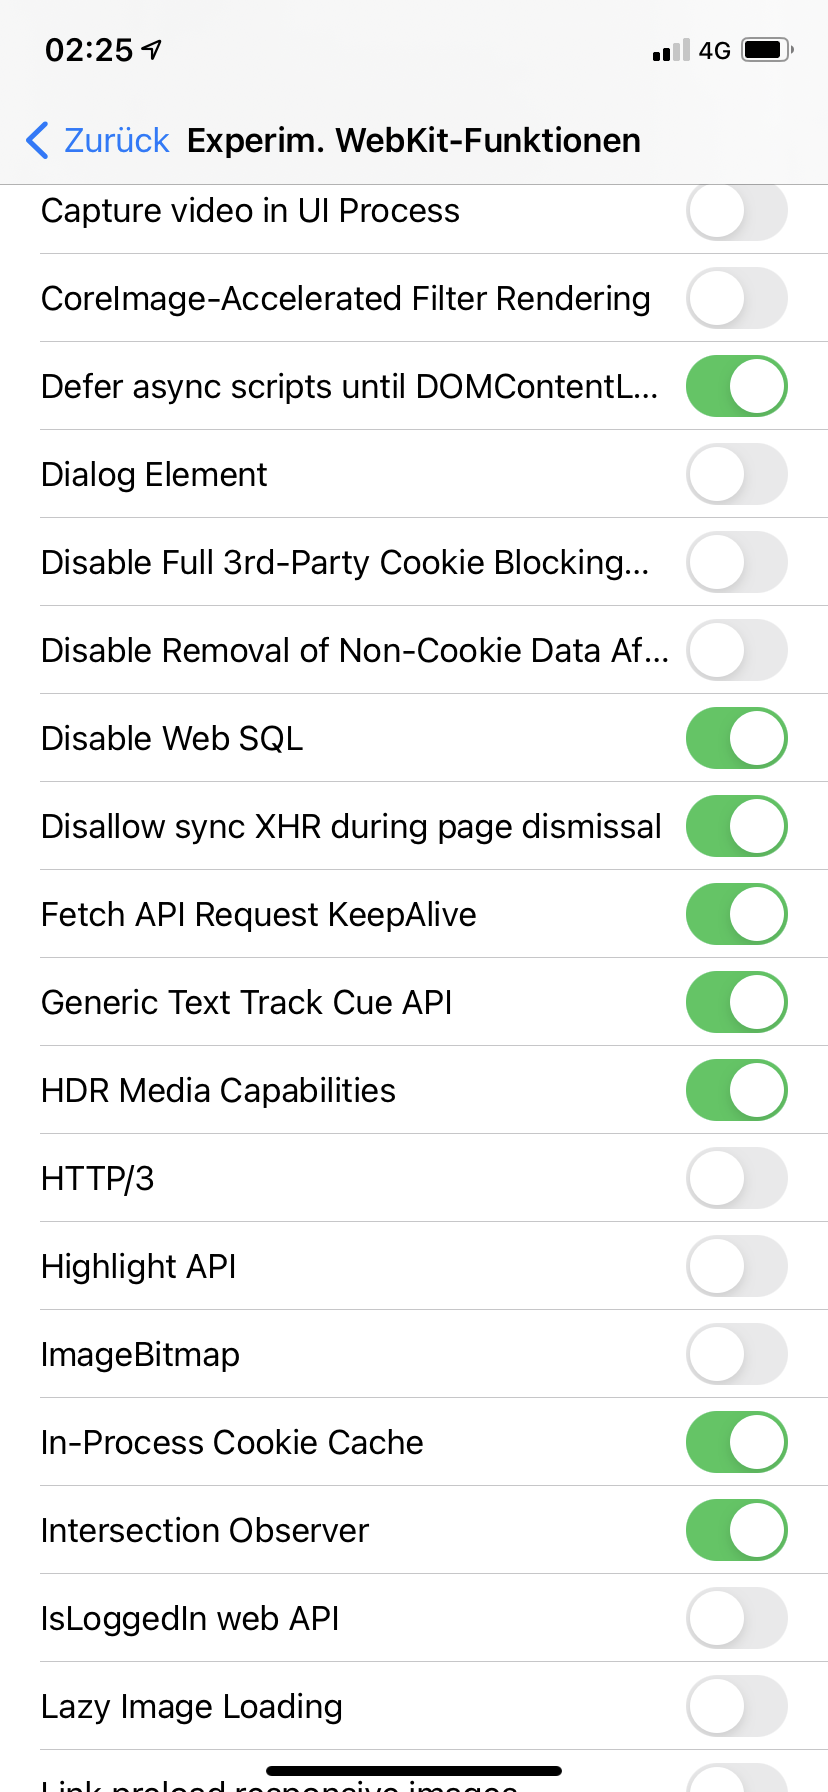828x1792 pixels.
Task: Turn off HDR Media Capabilities
Action: coord(736,1090)
